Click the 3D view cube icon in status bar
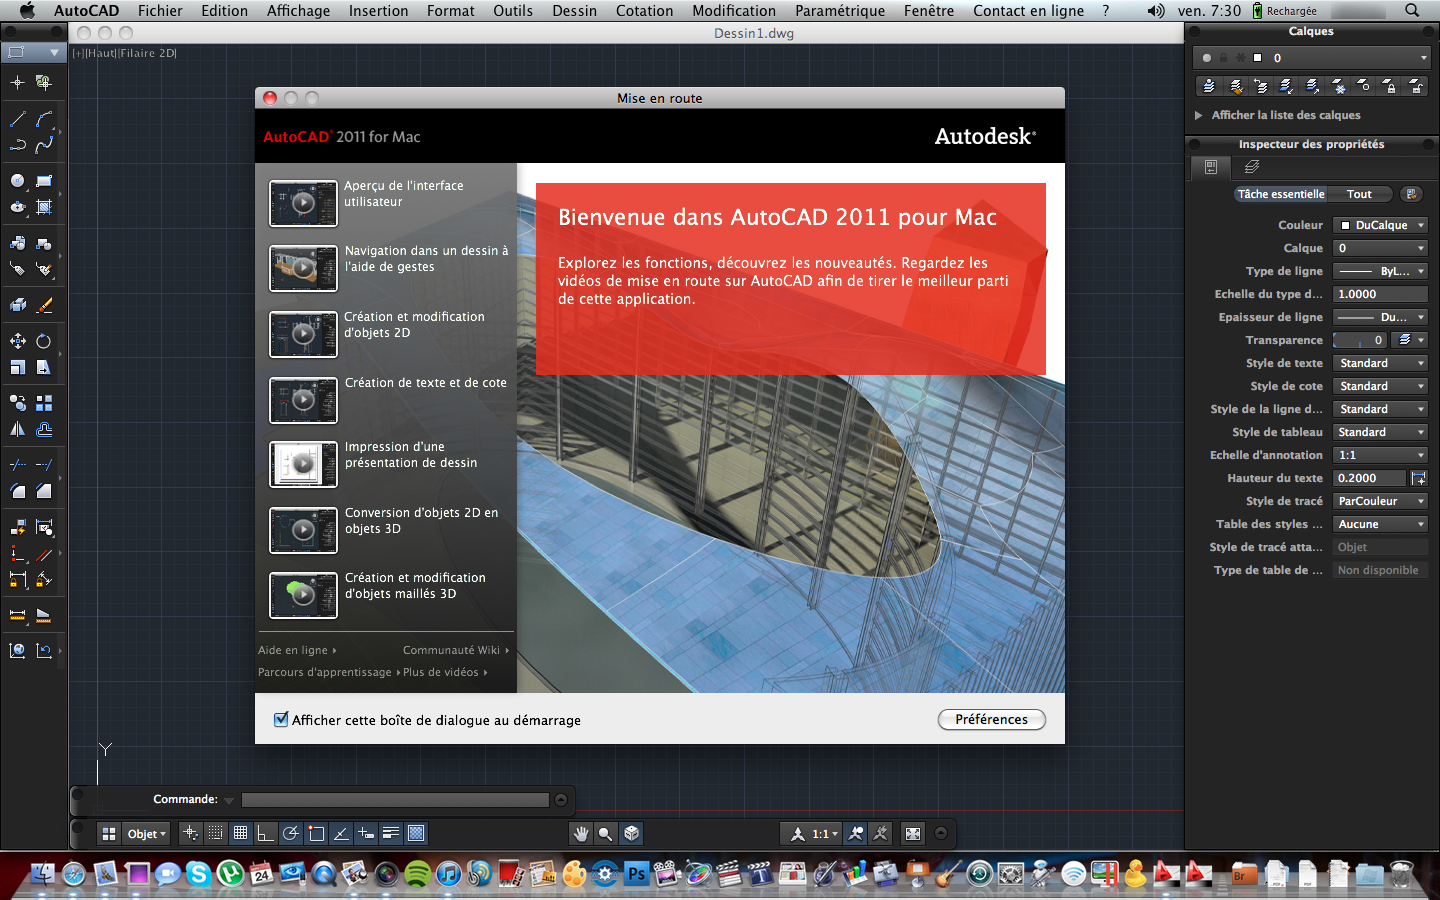This screenshot has width=1440, height=900. click(x=631, y=833)
